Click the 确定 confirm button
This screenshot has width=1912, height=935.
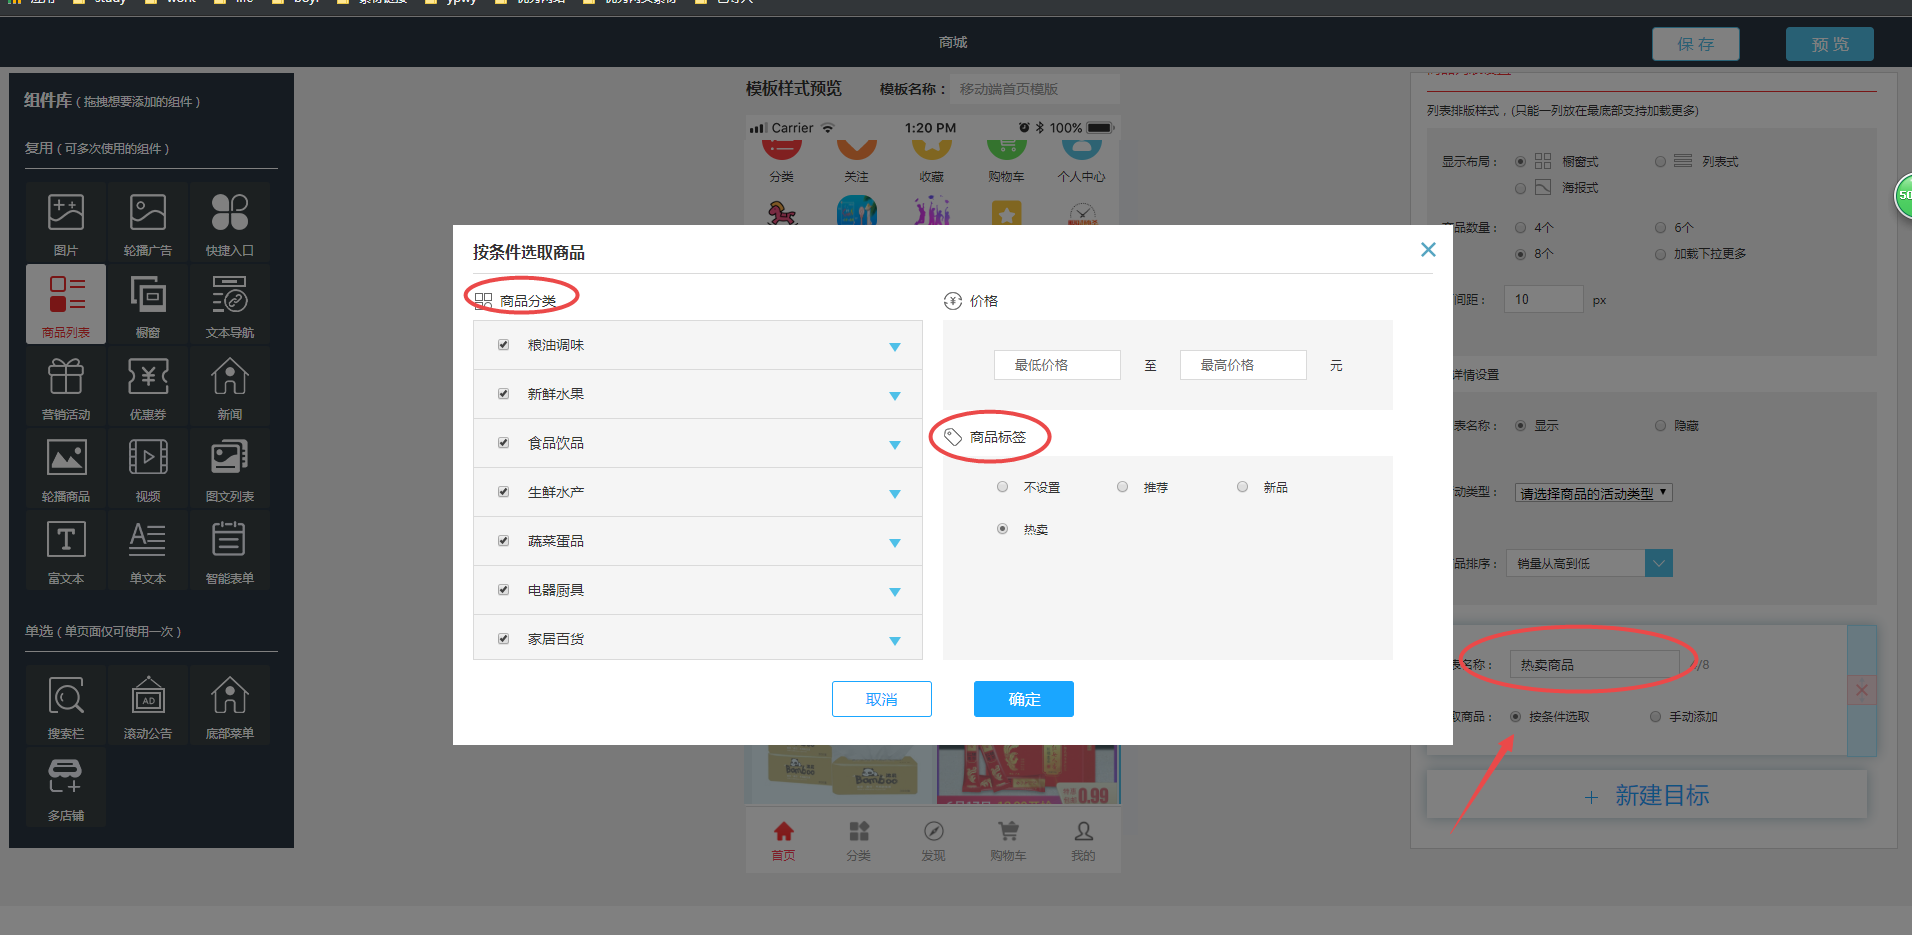click(1023, 699)
